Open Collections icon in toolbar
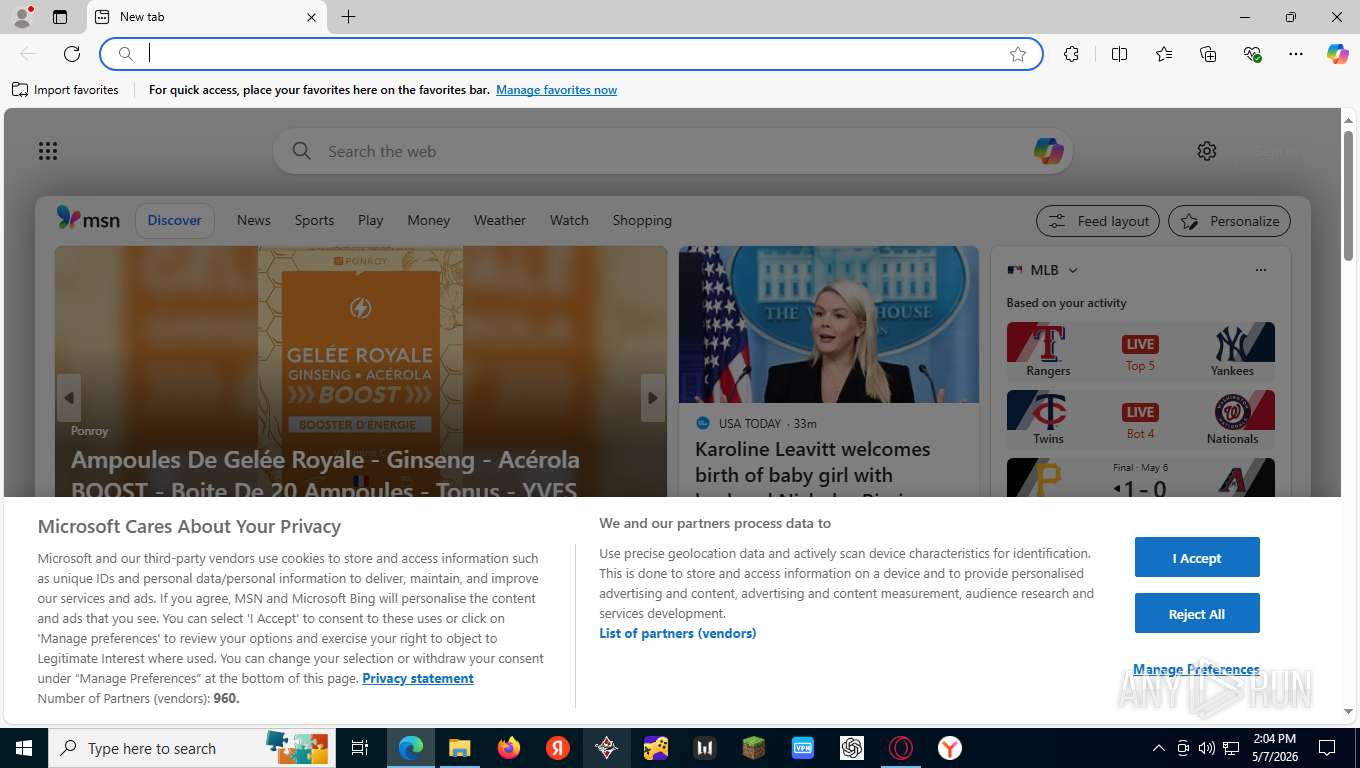Image resolution: width=1360 pixels, height=768 pixels. click(1208, 54)
